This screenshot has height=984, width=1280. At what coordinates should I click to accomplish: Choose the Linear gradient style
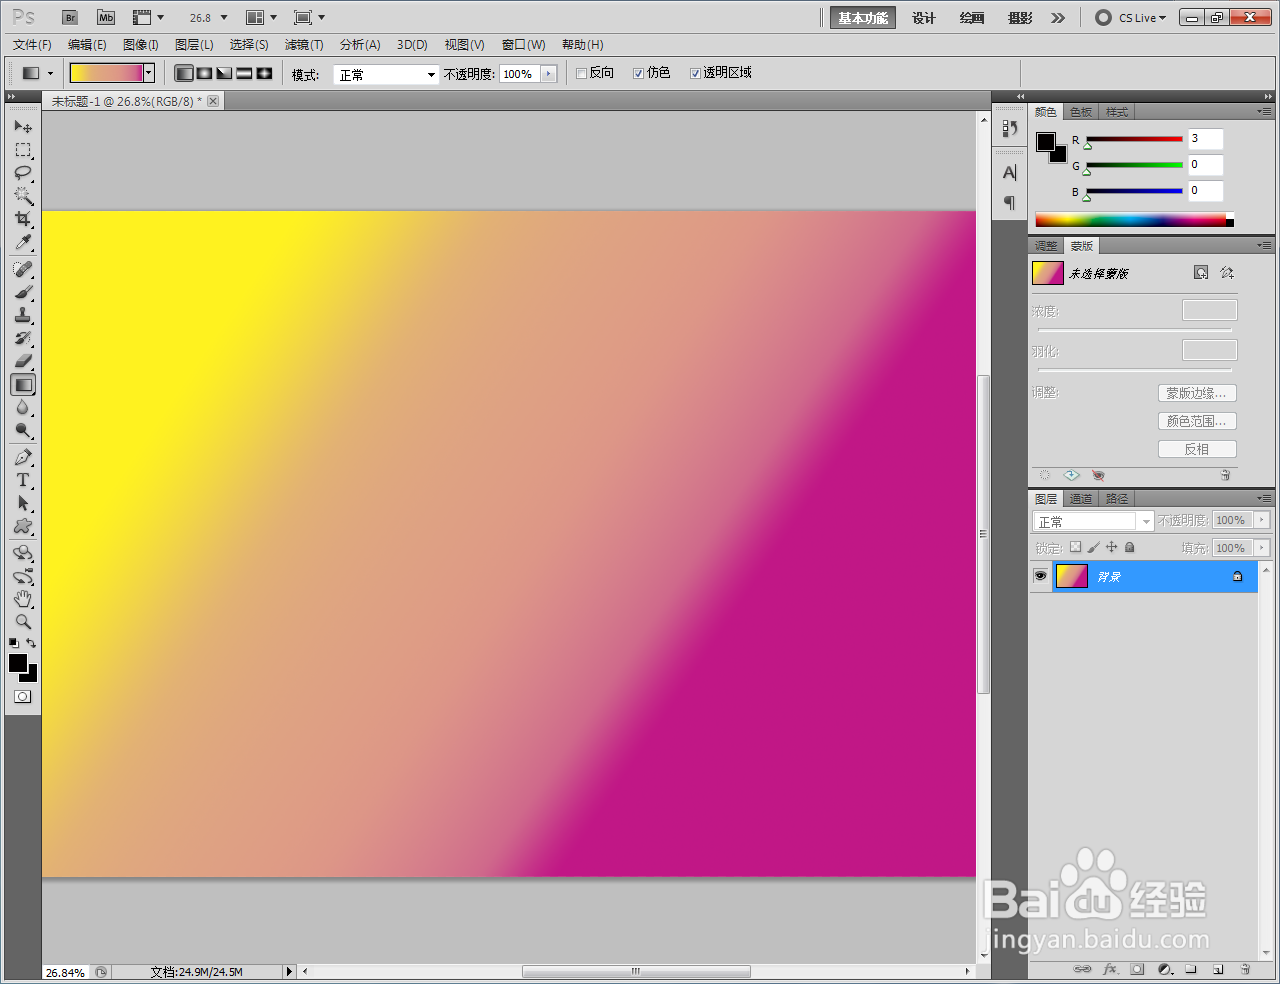(x=184, y=73)
